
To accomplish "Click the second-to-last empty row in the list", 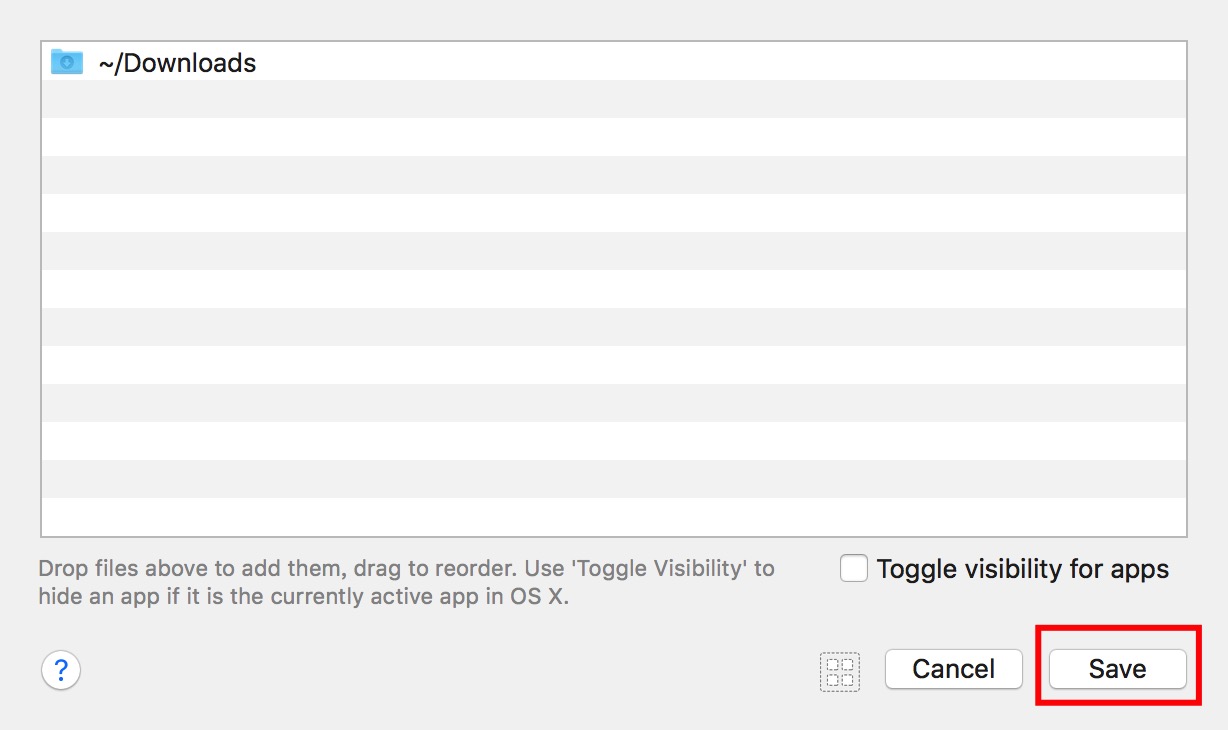I will 614,479.
